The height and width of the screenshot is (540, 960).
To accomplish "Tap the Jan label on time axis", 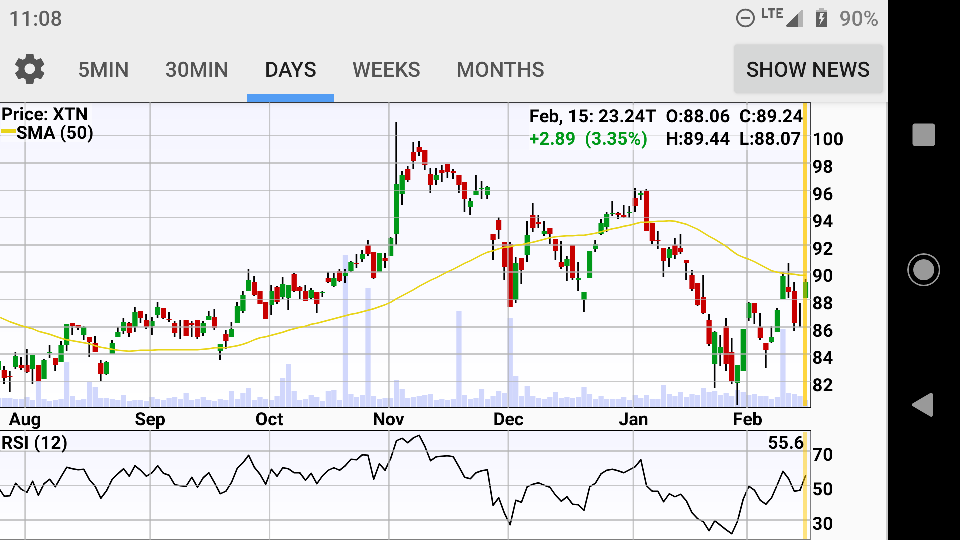I will coord(634,419).
